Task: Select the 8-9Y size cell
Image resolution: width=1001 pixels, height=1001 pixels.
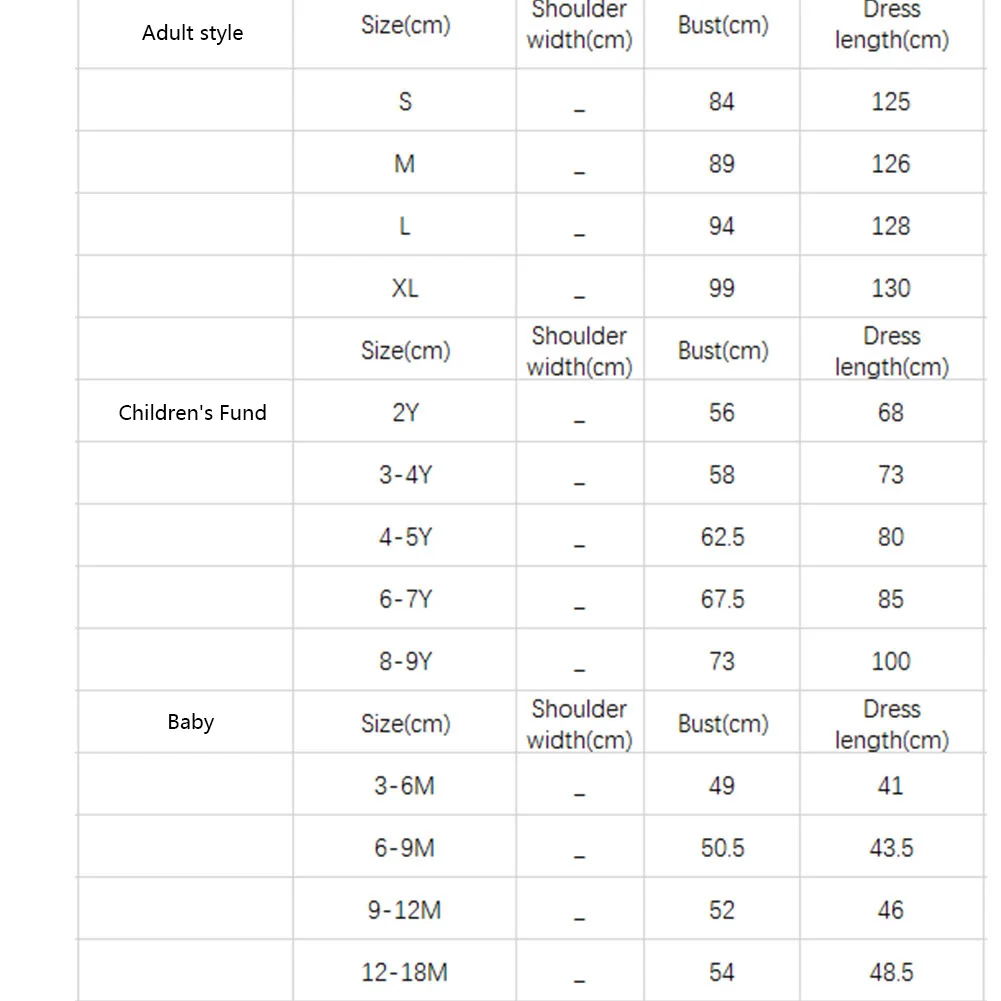Action: 405,661
